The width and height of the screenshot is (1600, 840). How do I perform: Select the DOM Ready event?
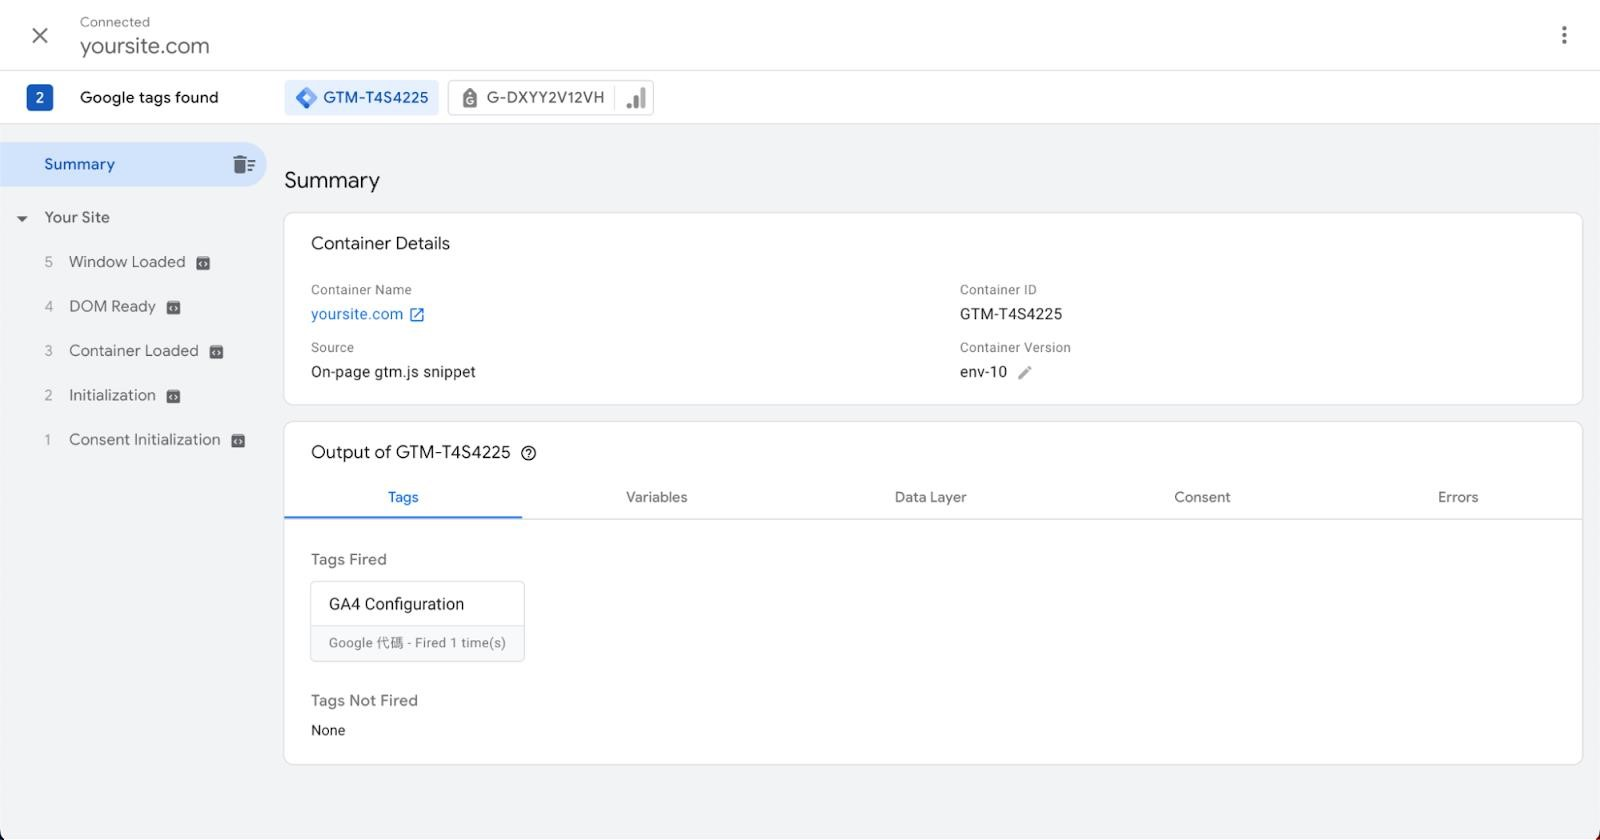[112, 306]
